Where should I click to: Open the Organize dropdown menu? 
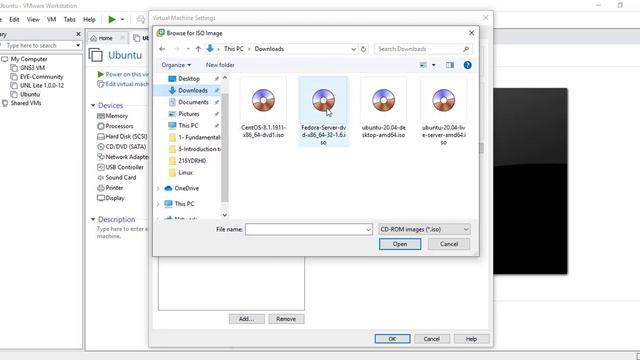pos(176,65)
